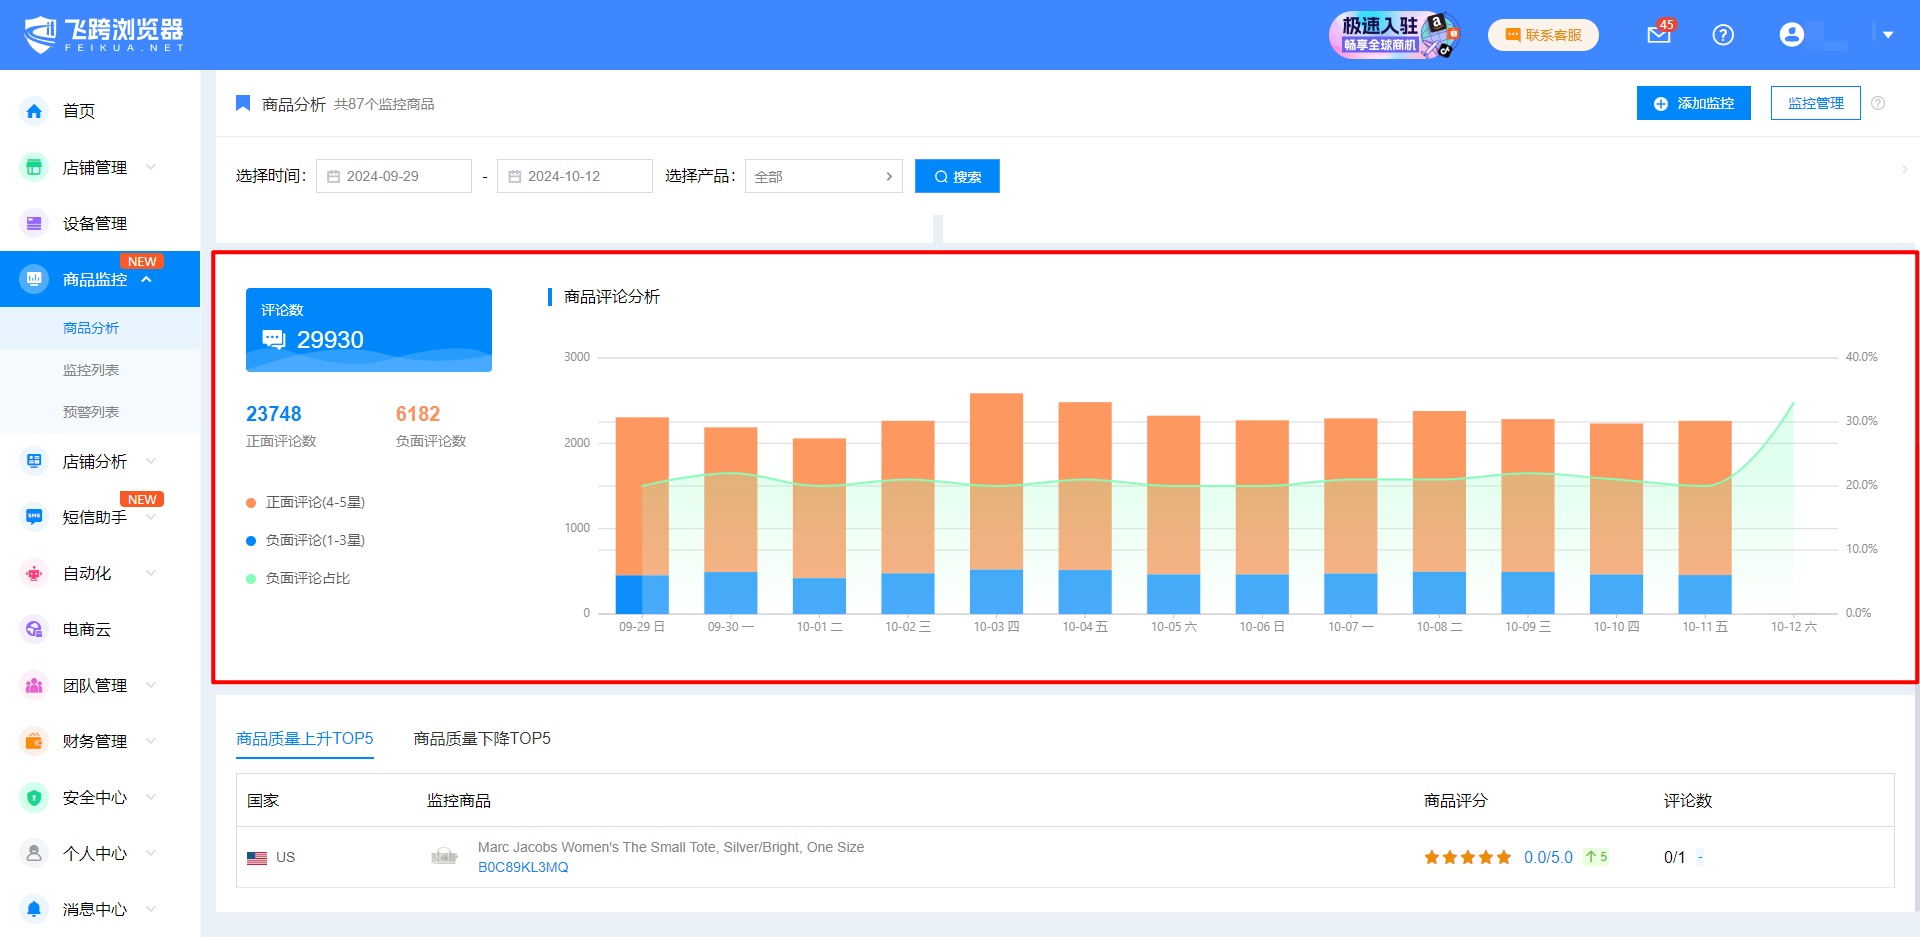Click the 添加监控 button

tap(1693, 103)
